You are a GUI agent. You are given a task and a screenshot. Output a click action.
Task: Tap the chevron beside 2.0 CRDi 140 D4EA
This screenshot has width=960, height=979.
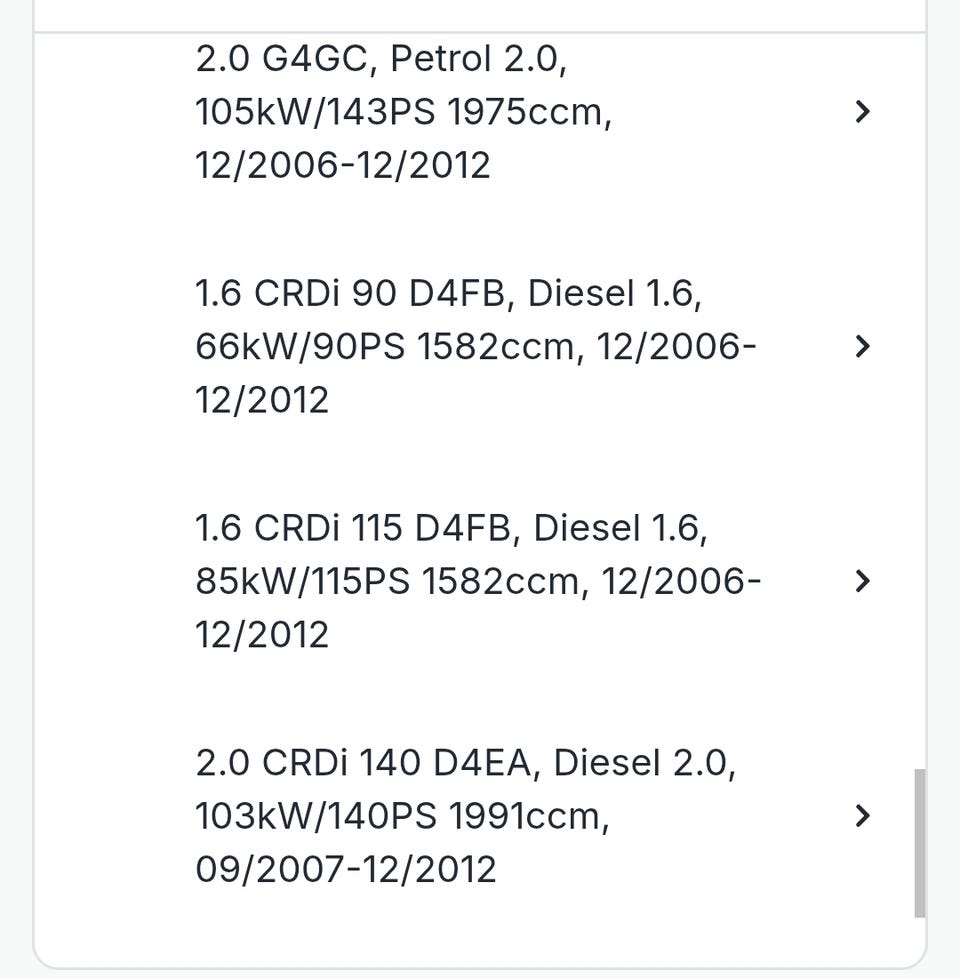pyautogui.click(x=863, y=816)
